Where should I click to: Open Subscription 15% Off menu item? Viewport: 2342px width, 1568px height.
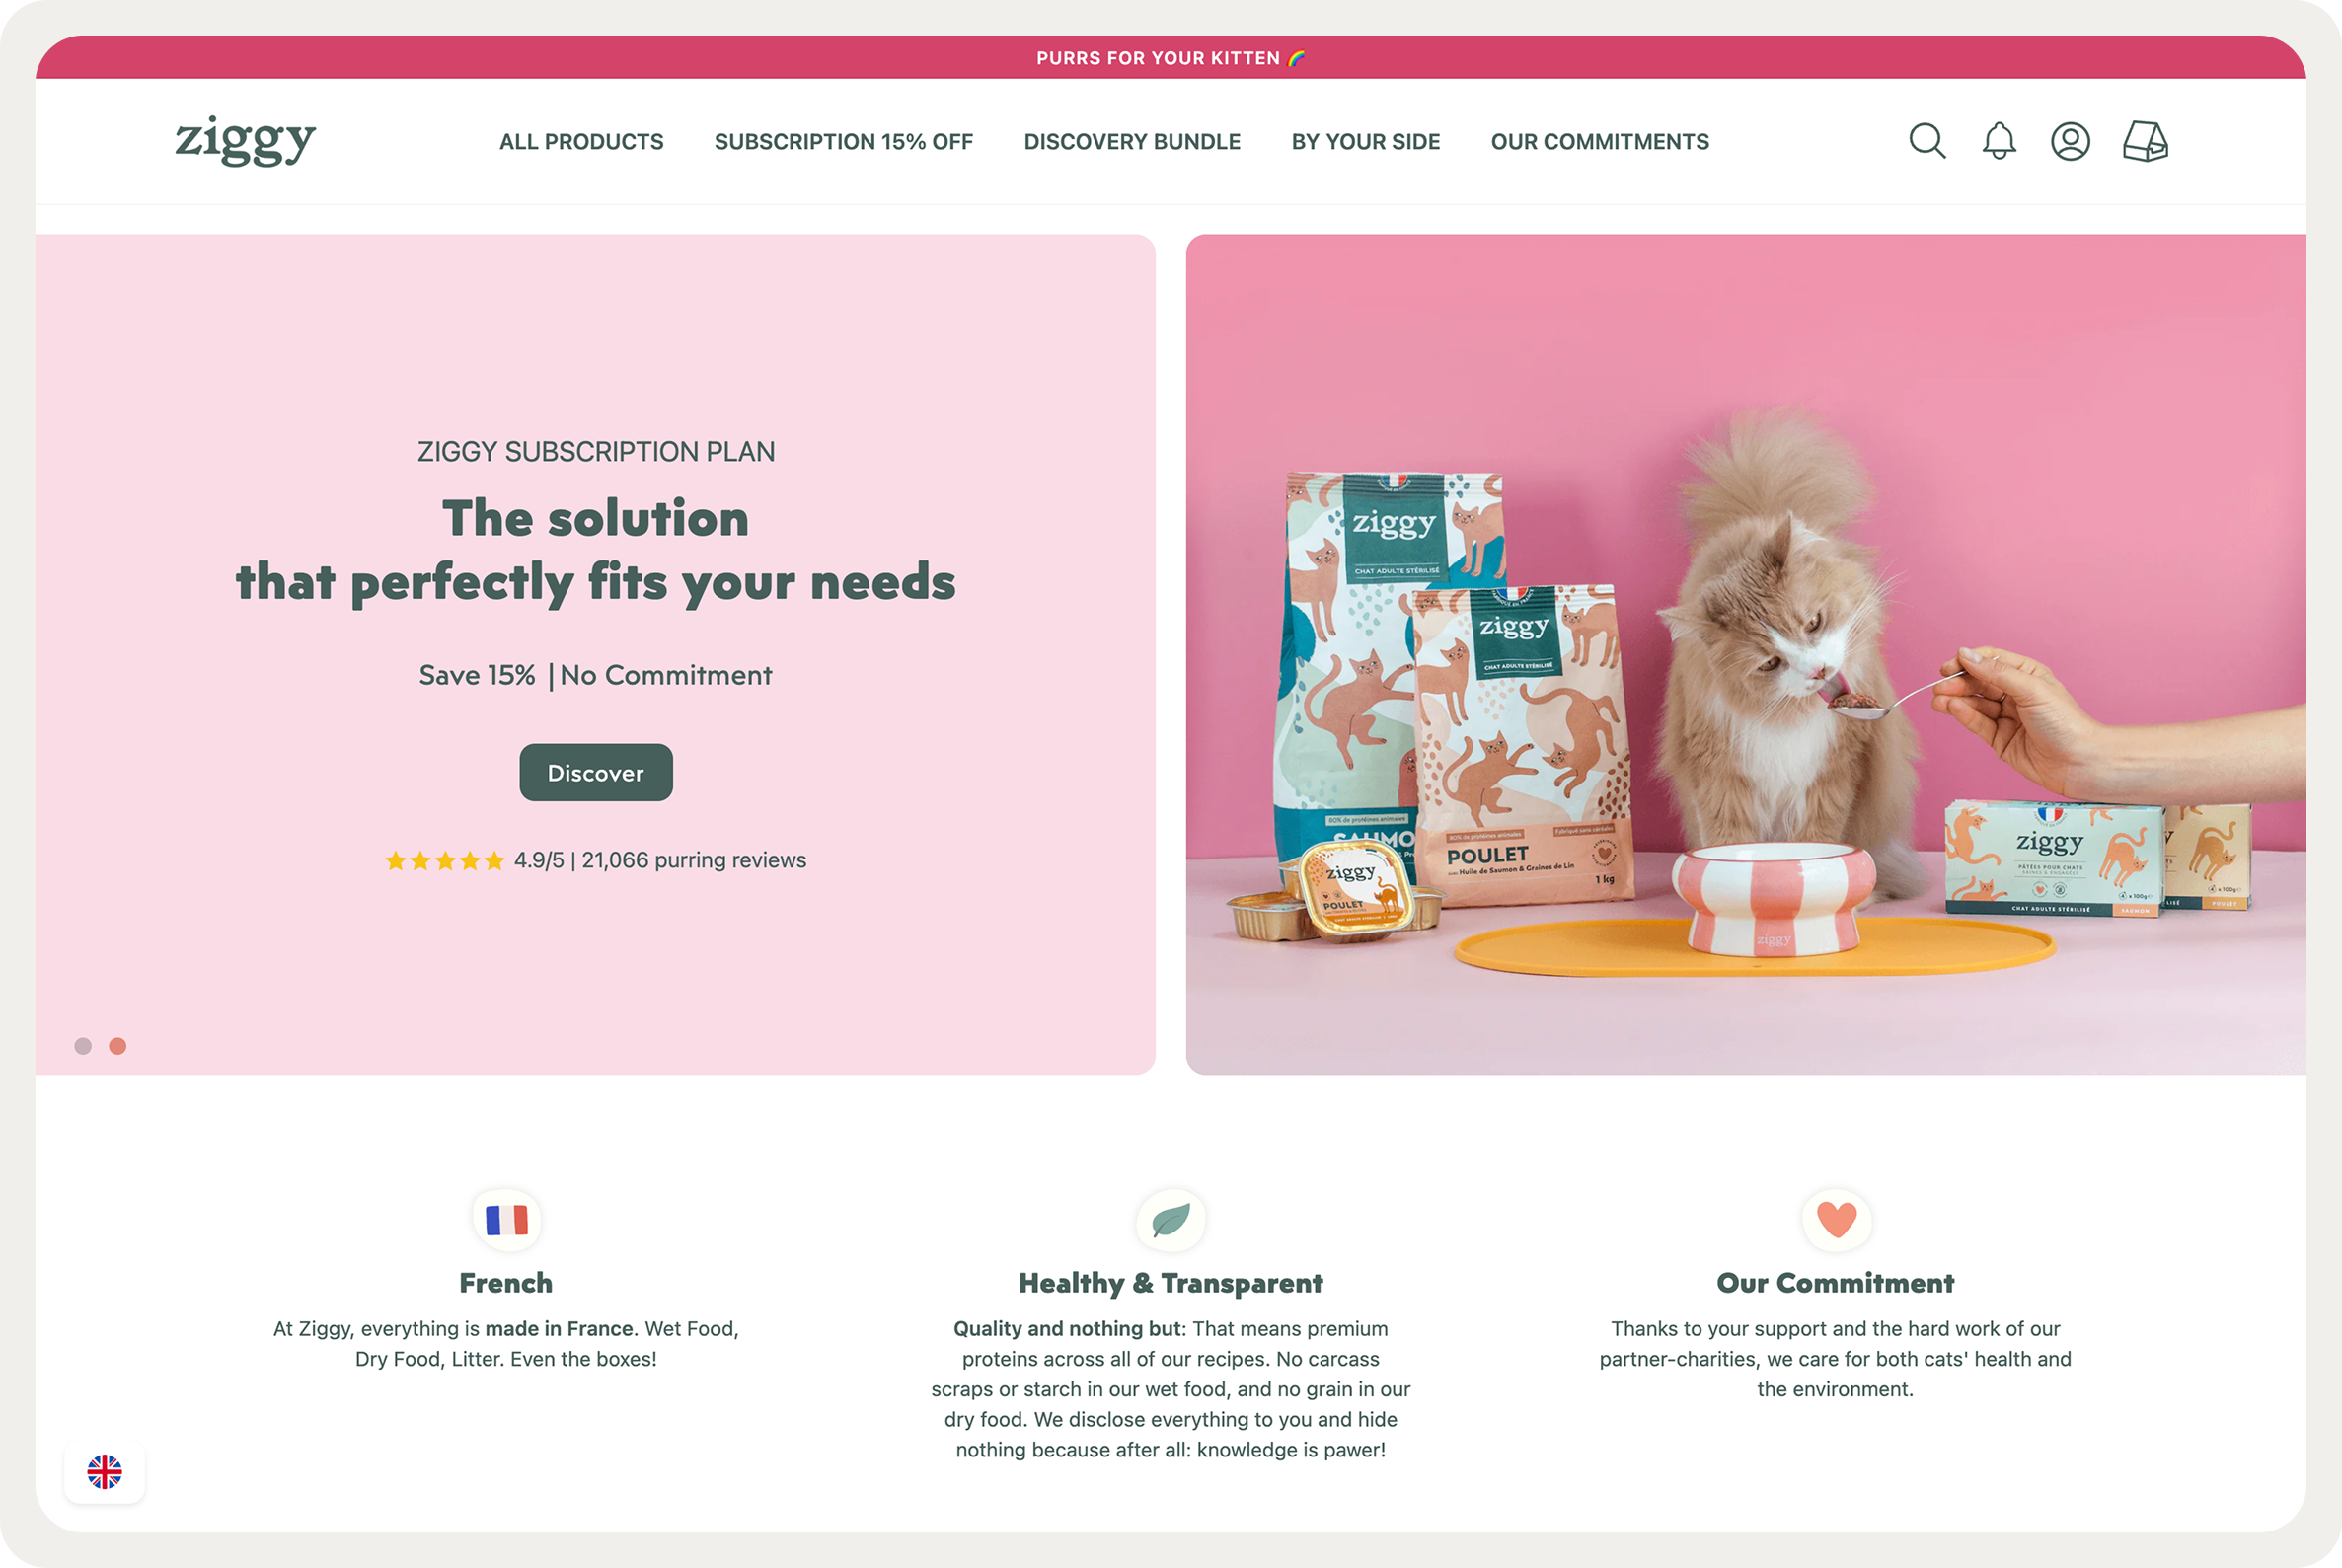(843, 142)
